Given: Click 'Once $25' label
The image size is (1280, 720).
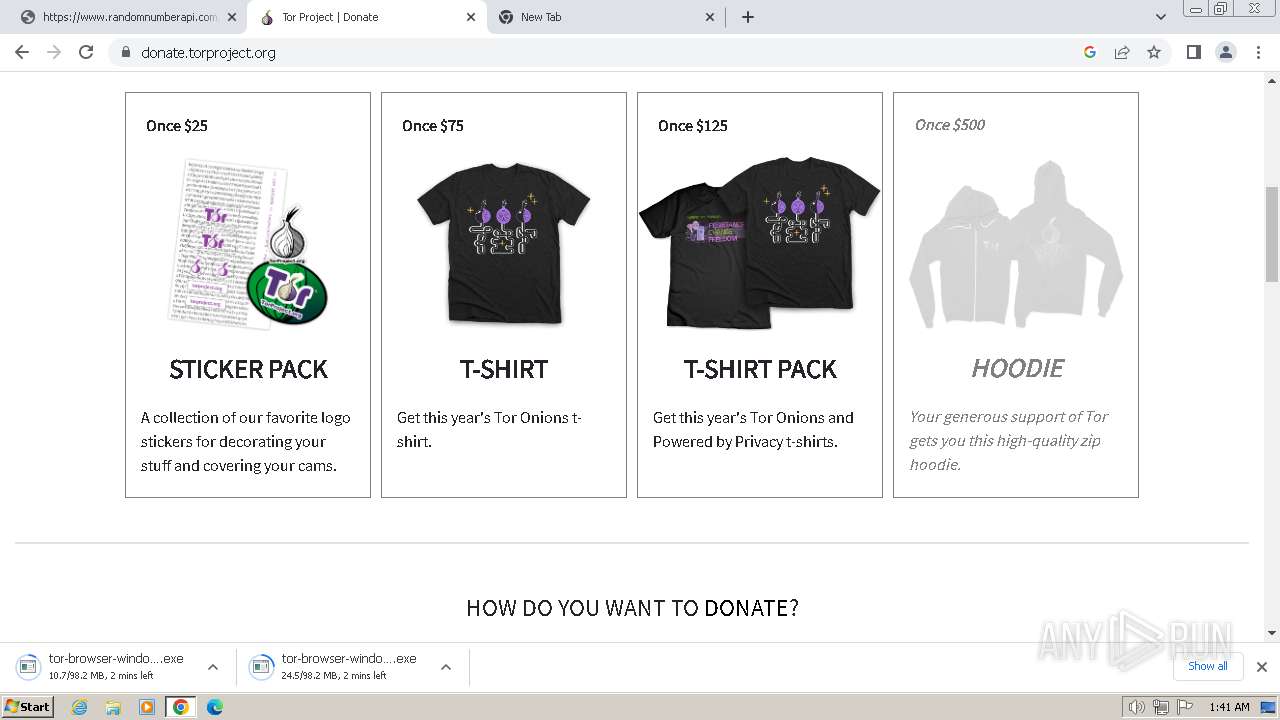Looking at the screenshot, I should coord(177,125).
